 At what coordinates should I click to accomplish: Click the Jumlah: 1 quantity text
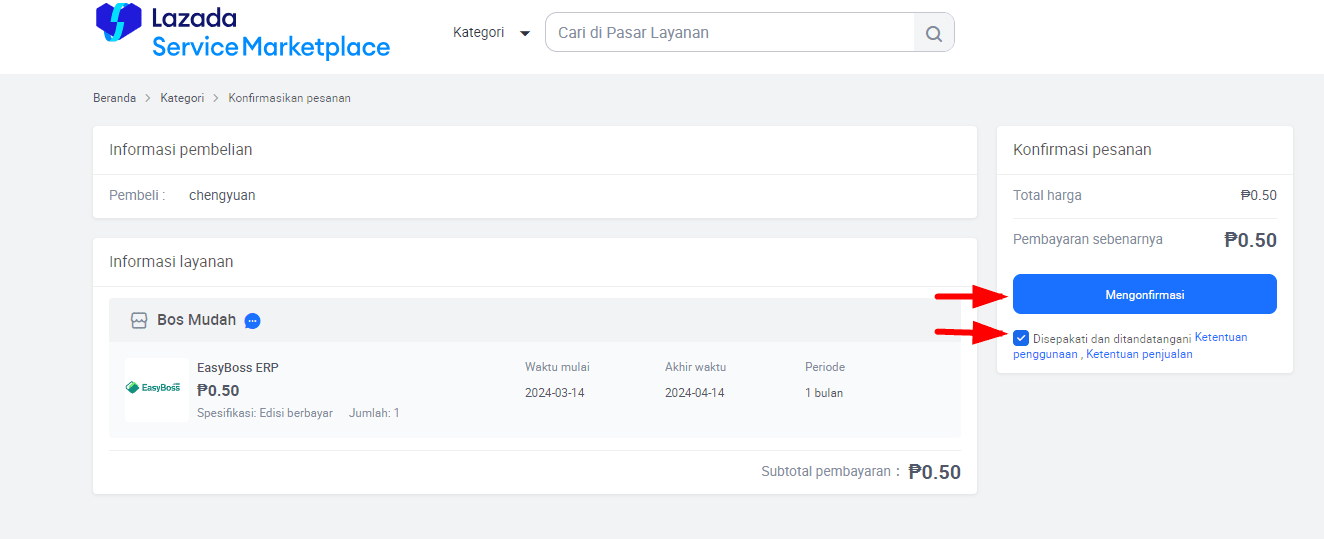pyautogui.click(x=374, y=413)
